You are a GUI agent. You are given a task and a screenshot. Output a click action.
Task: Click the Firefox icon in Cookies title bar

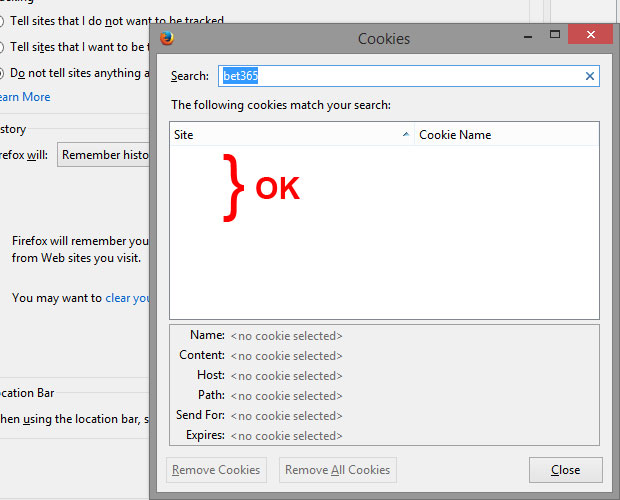[x=167, y=38]
